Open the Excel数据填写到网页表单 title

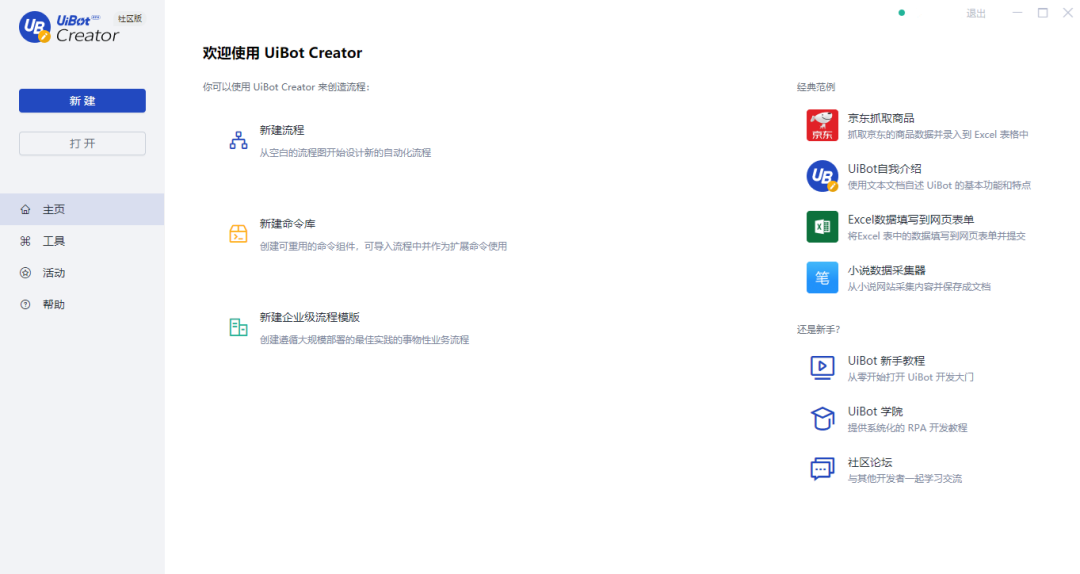(911, 219)
